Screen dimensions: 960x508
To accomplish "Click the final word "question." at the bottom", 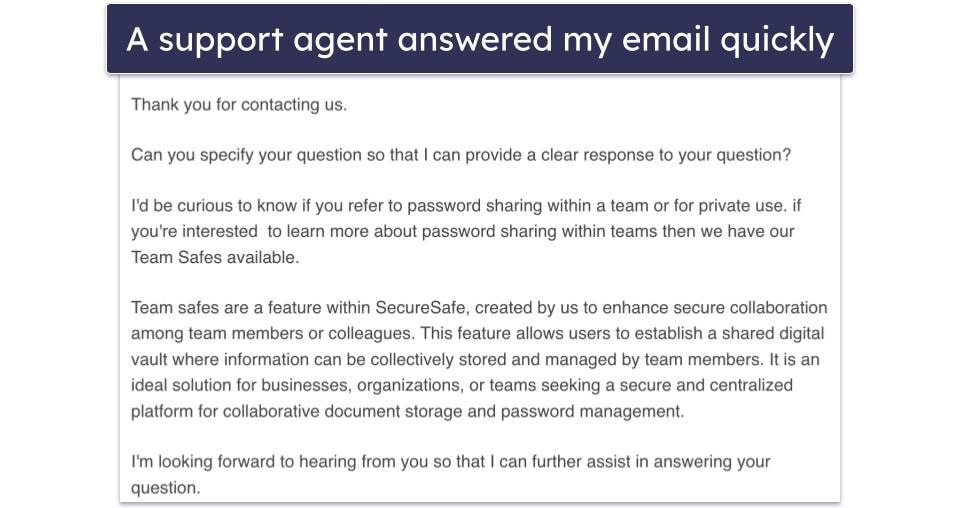I will tap(166, 488).
